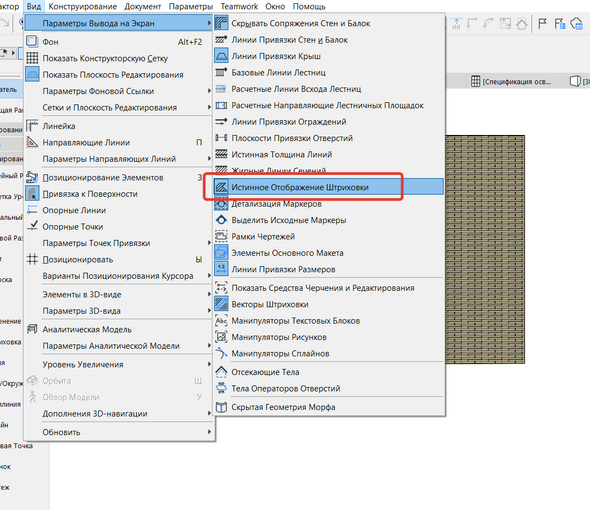Click the Векторы Штриховки icon

click(x=221, y=304)
